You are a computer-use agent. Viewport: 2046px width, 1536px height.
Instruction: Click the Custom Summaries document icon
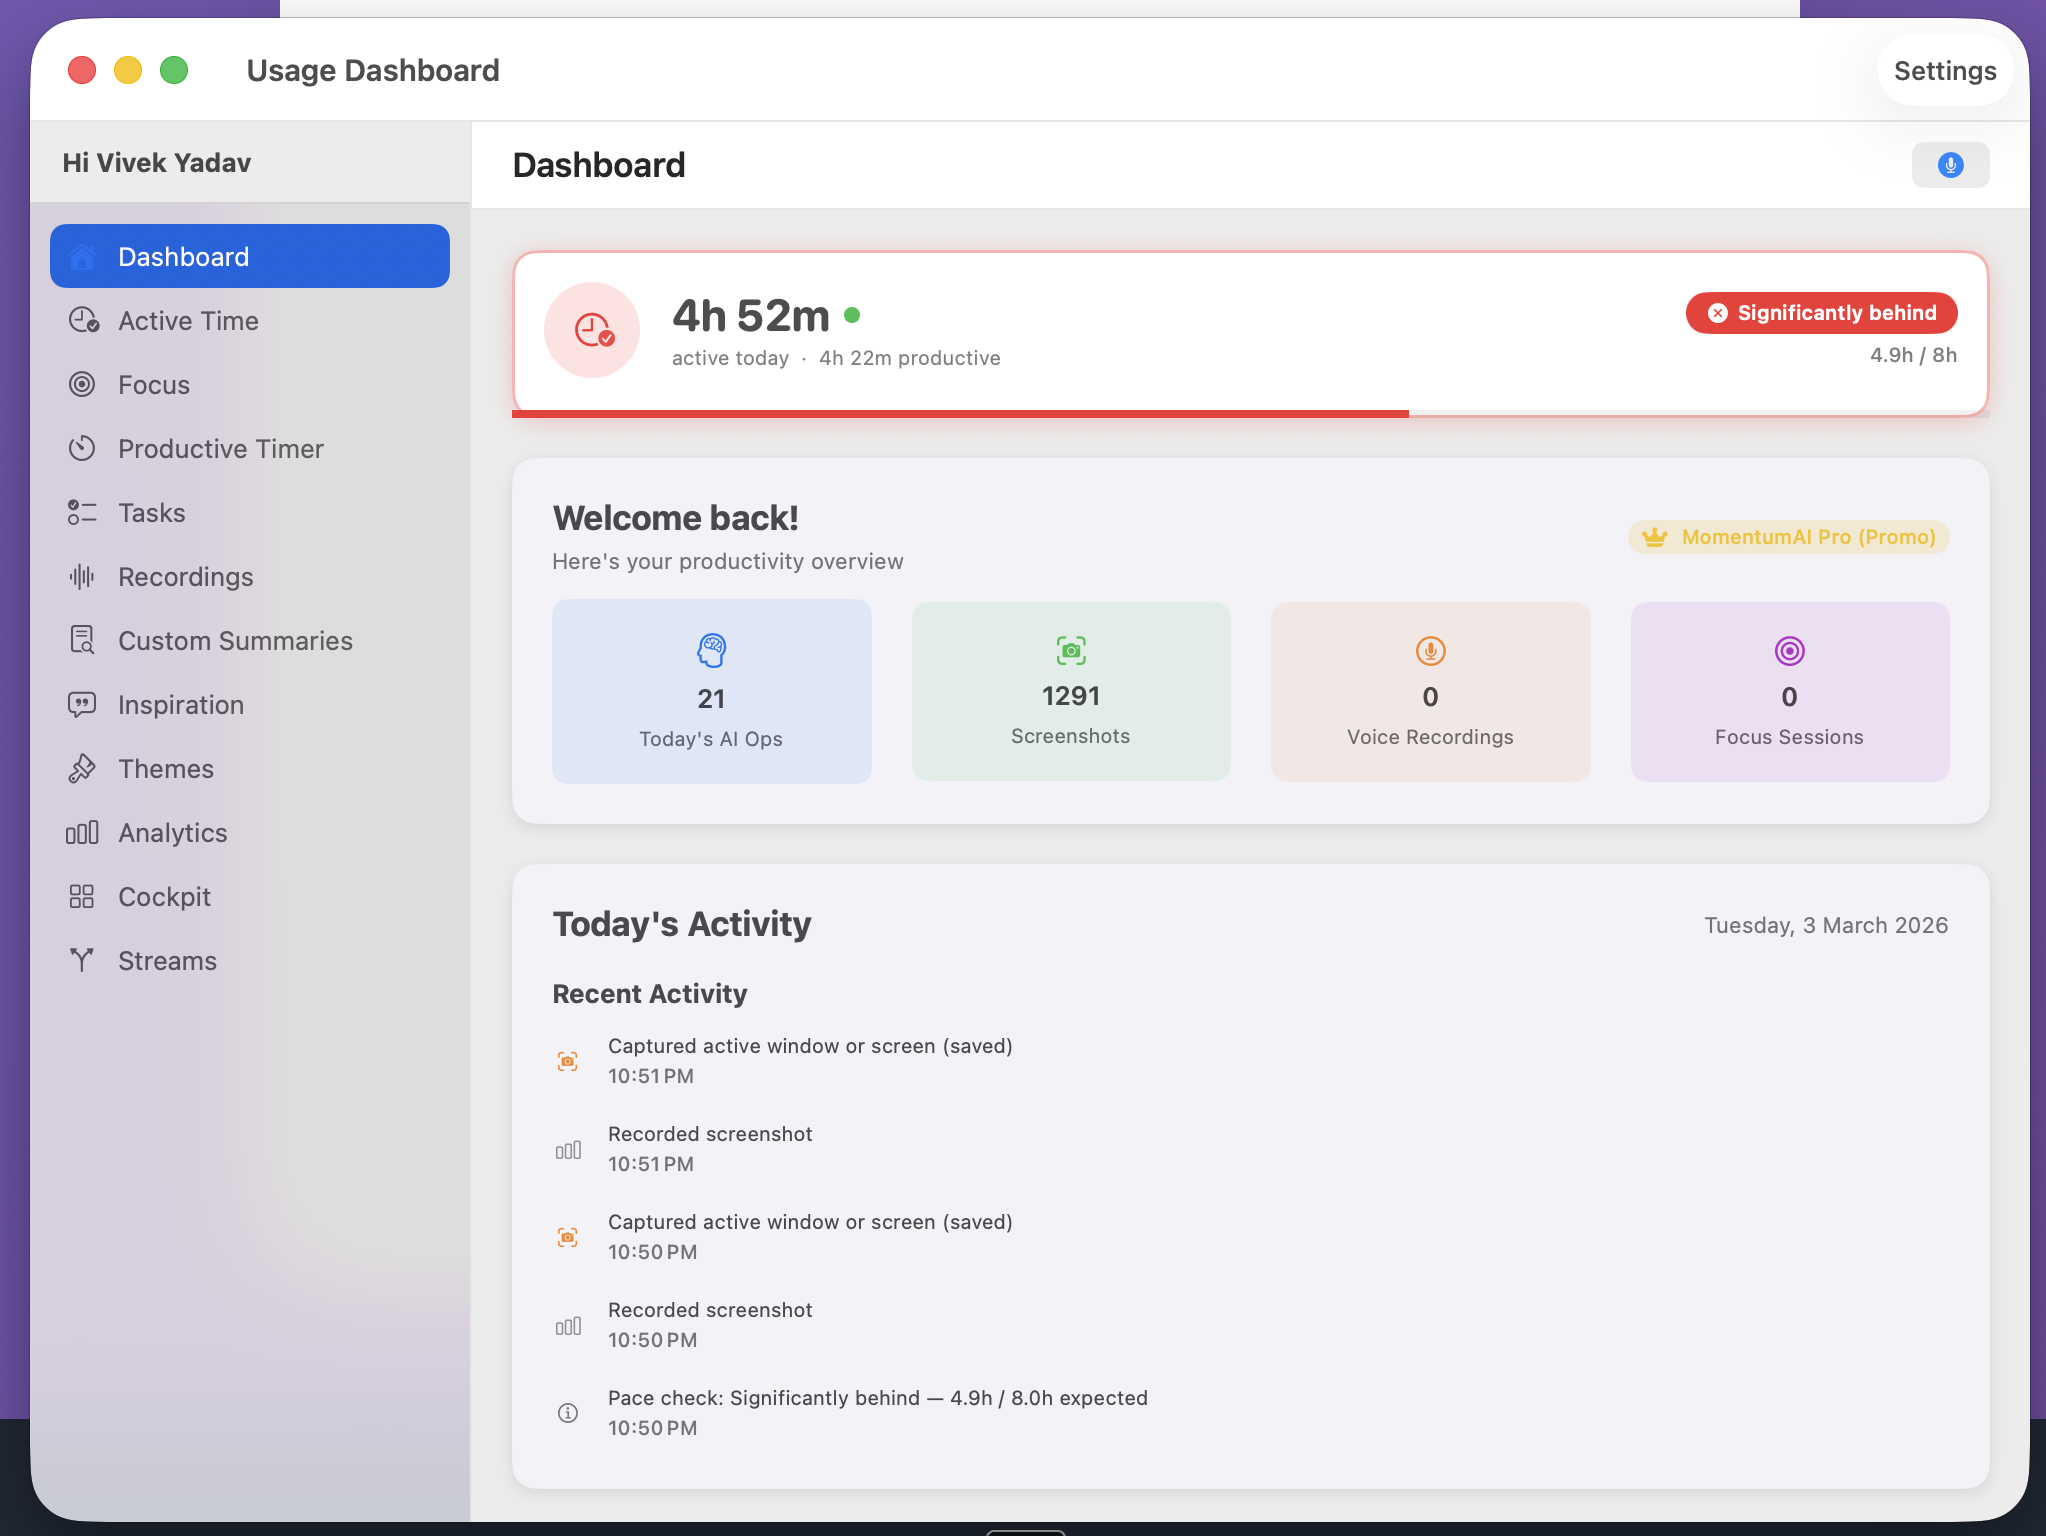coord(84,640)
